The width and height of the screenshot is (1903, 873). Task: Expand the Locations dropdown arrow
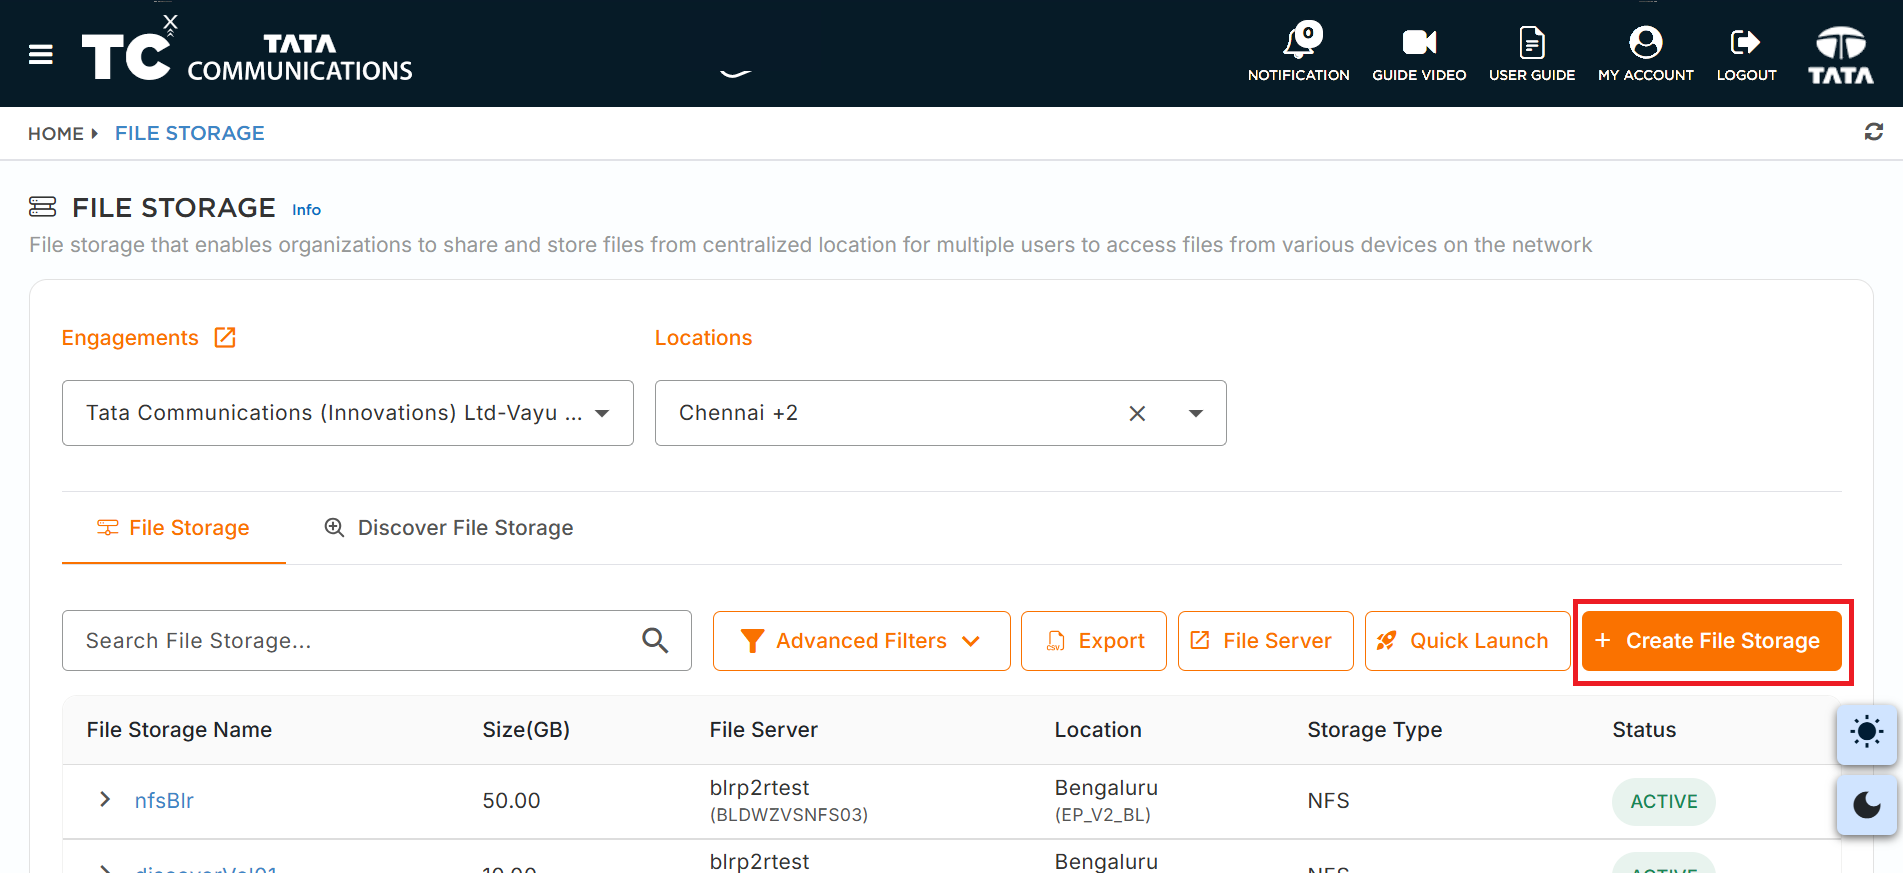tap(1196, 413)
